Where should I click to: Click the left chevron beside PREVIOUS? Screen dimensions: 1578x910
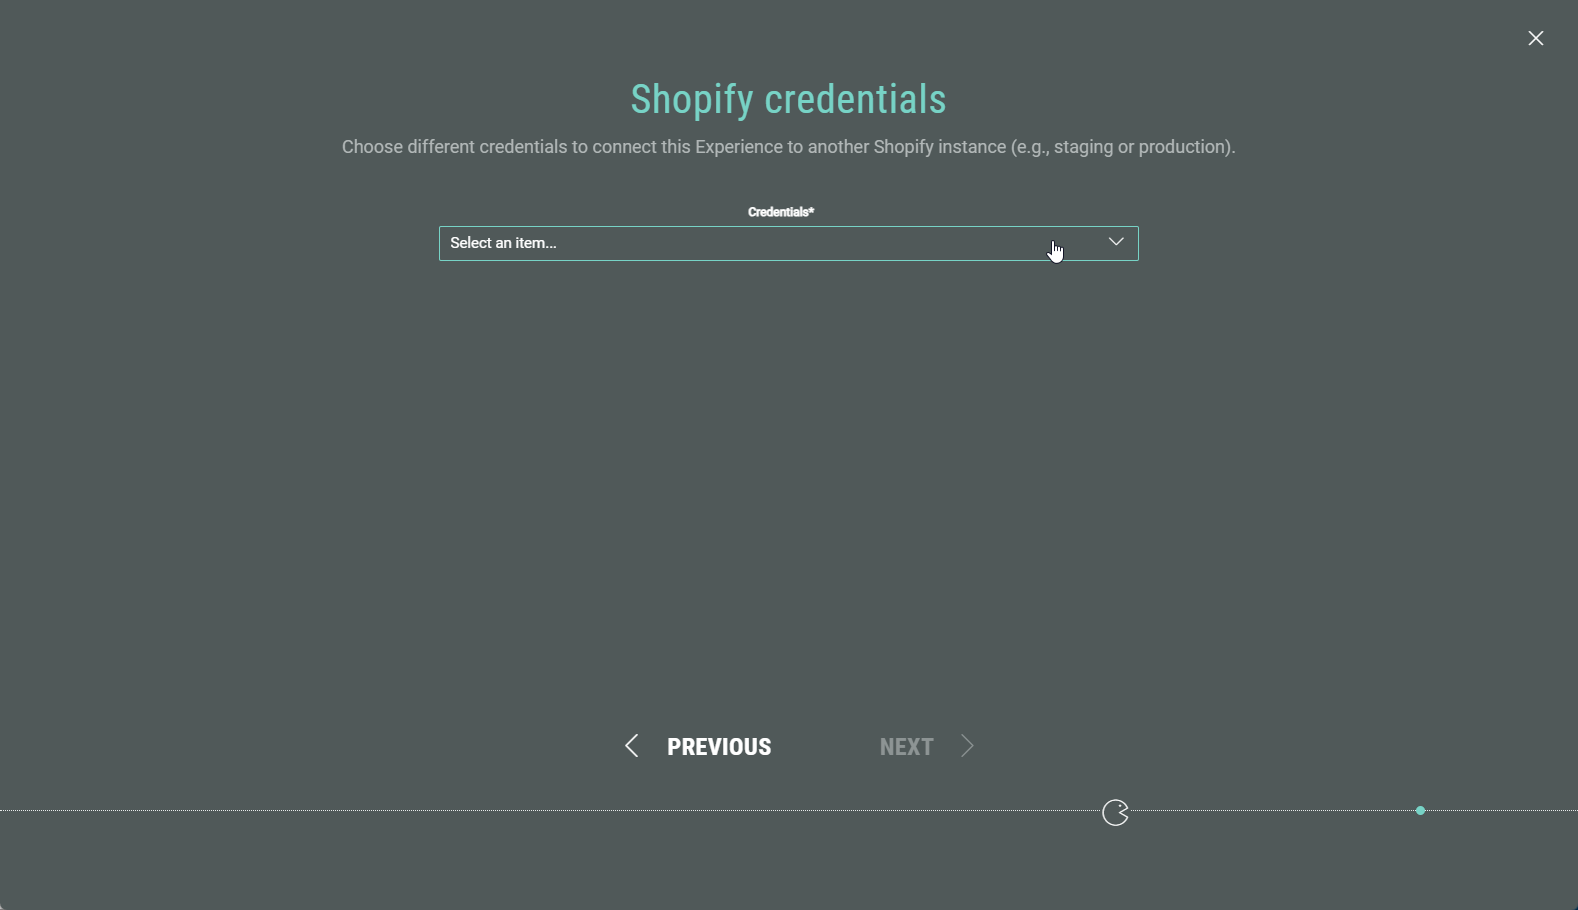click(631, 746)
